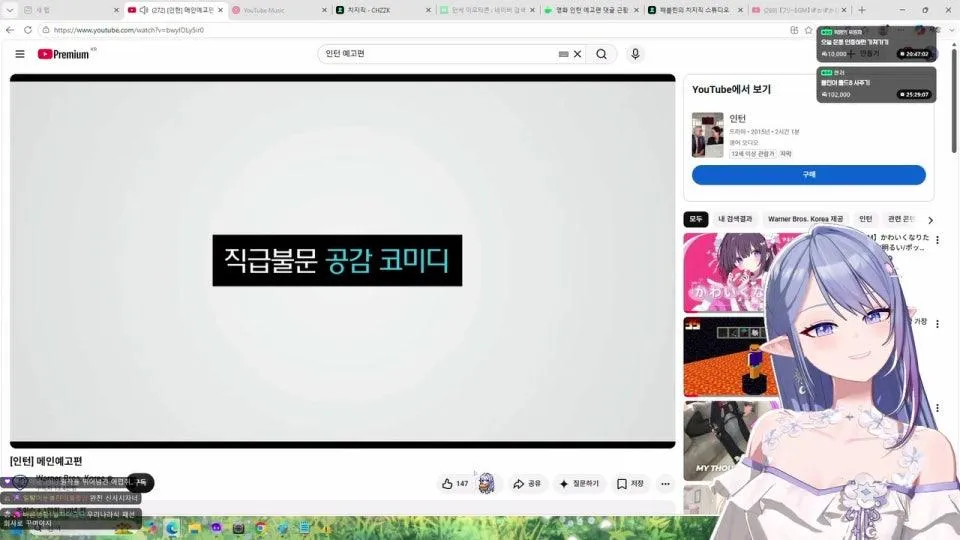Select Warner Bros. Korea 제공 chip
960x540 pixels.
point(805,219)
